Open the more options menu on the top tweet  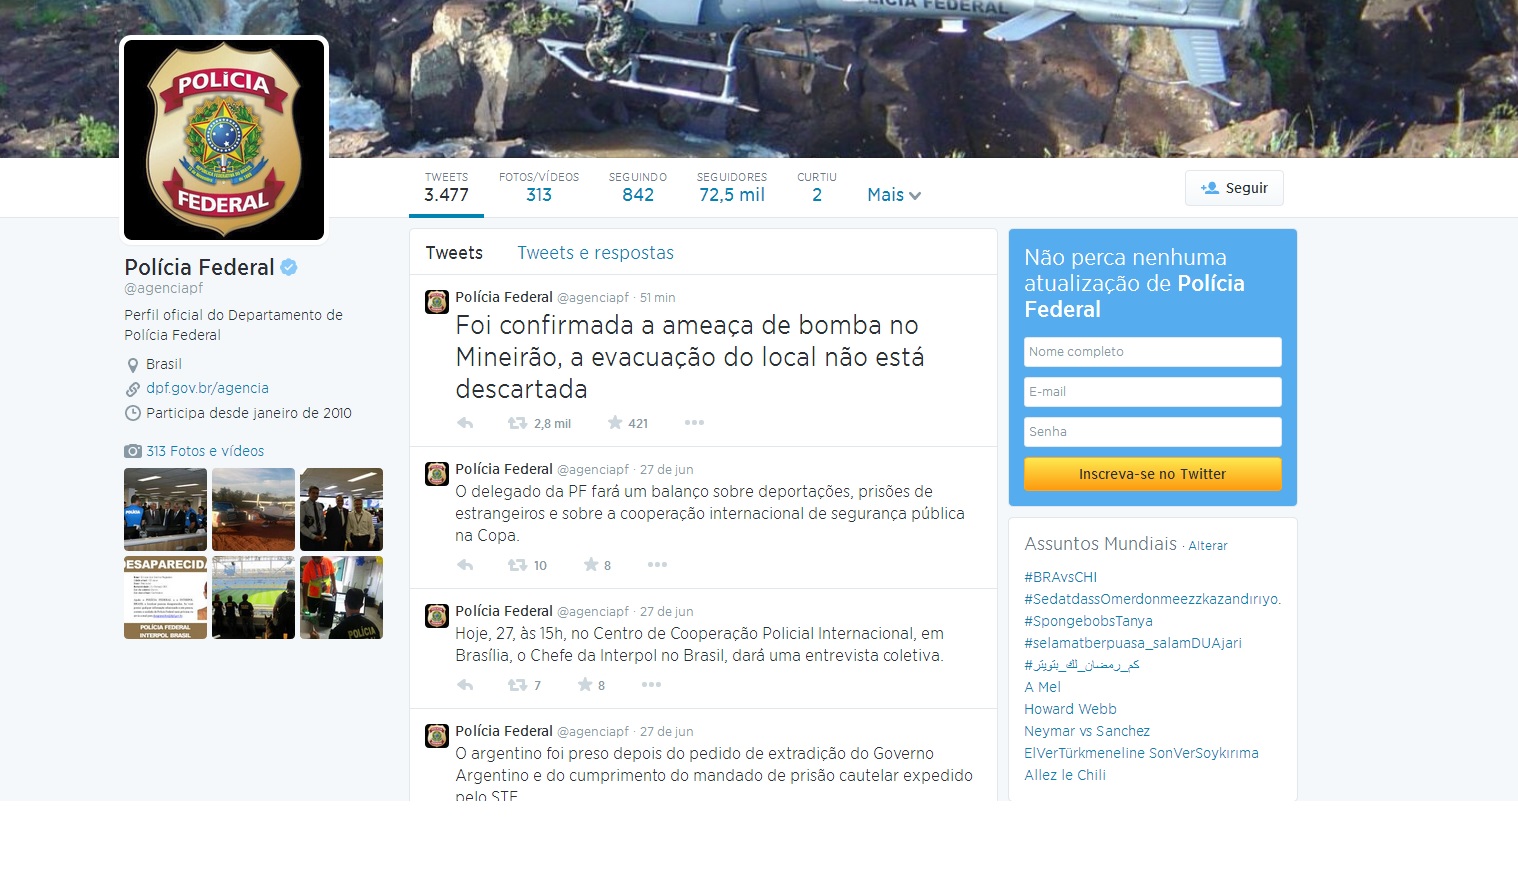point(694,423)
